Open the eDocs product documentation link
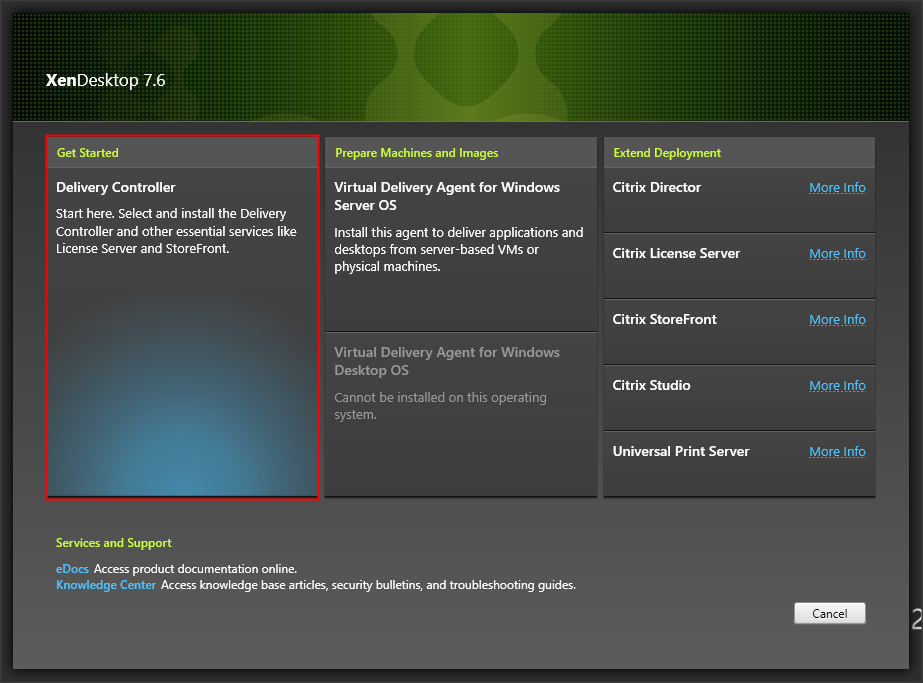 pyautogui.click(x=72, y=569)
